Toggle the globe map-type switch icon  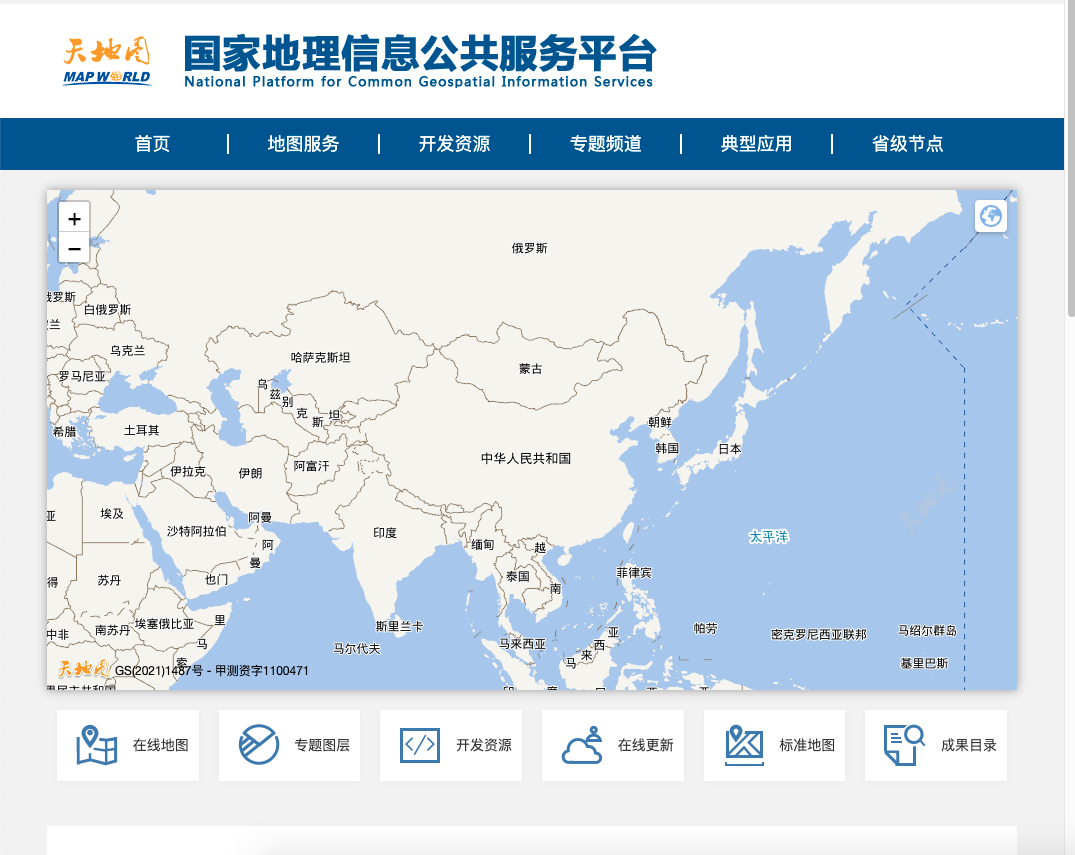click(991, 216)
